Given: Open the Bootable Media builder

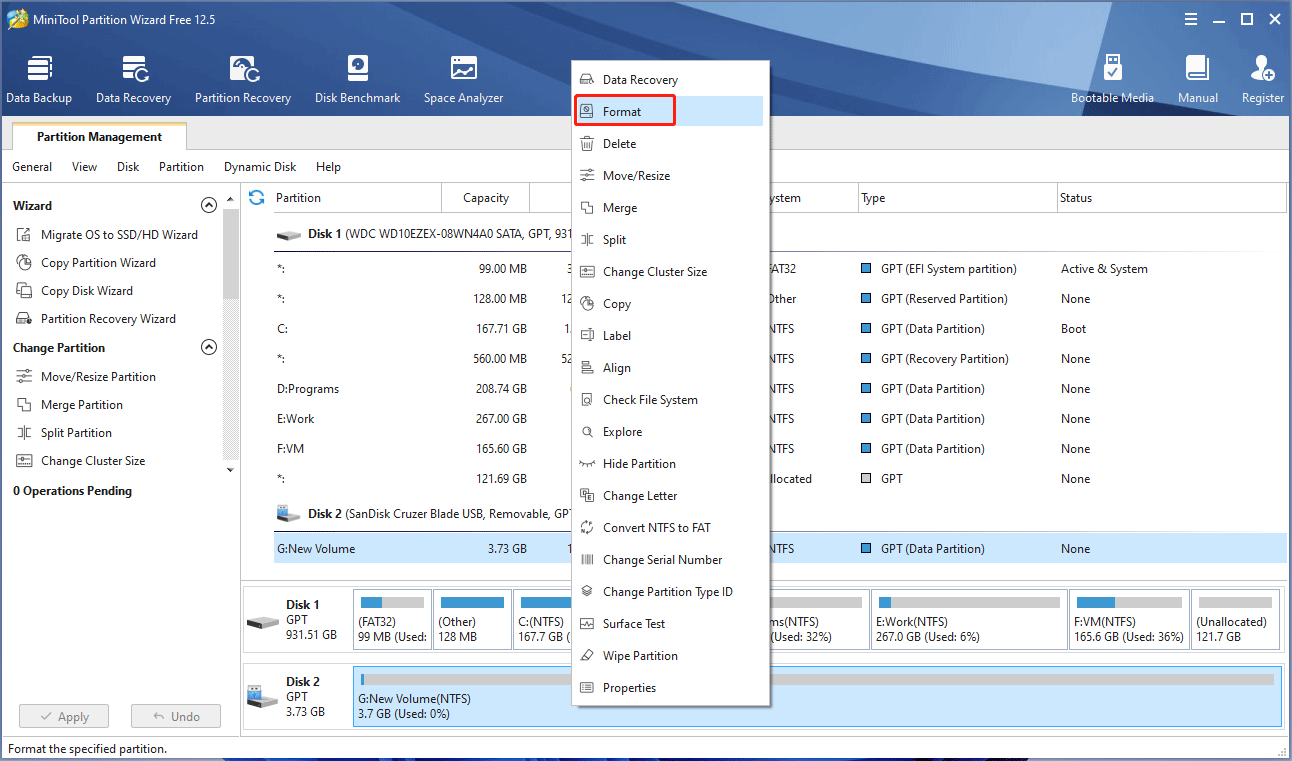Looking at the screenshot, I should (1112, 80).
